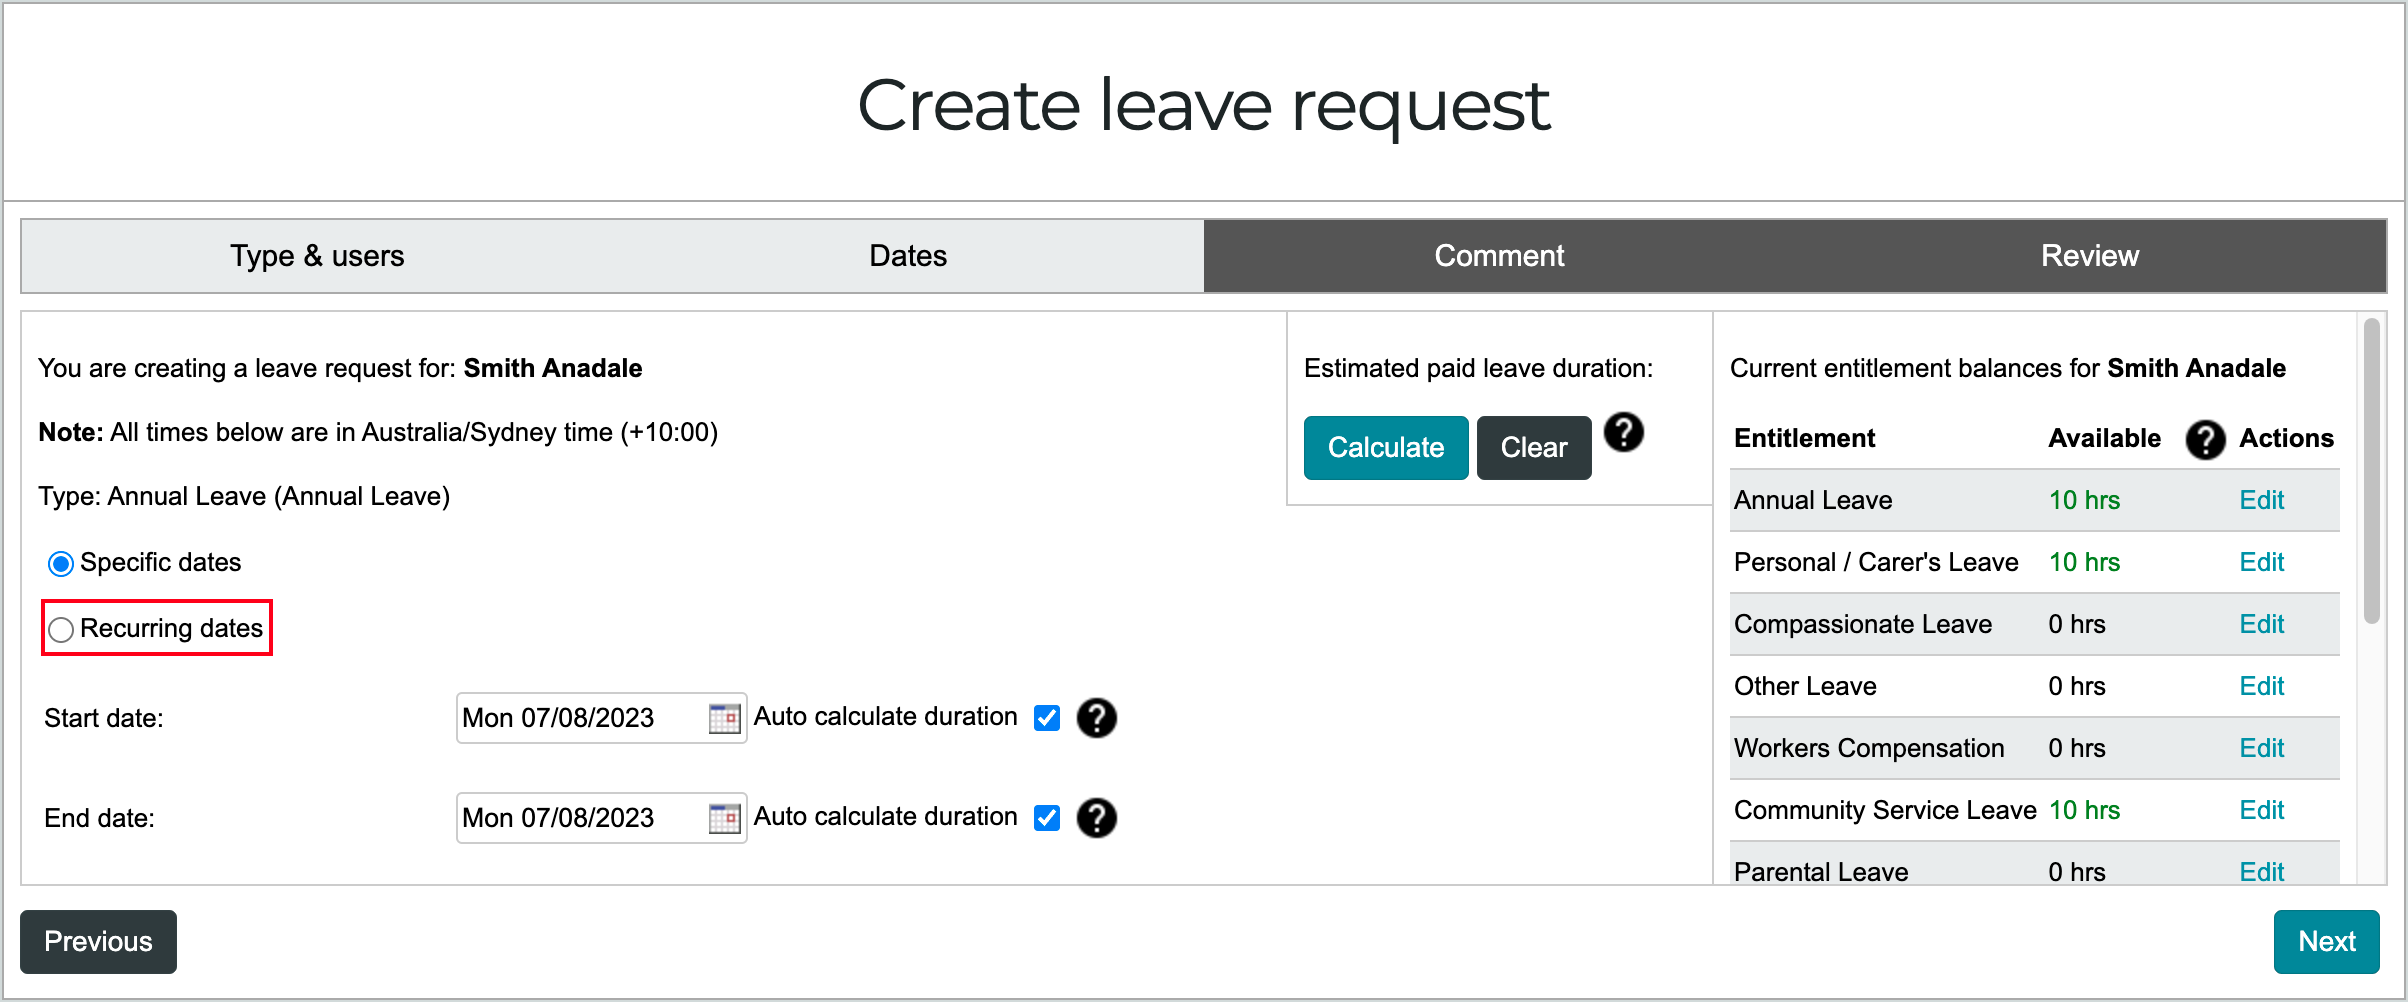This screenshot has width=2408, height=1002.
Task: Uncheck Start date Auto calculate duration checkbox
Action: click(x=1047, y=718)
